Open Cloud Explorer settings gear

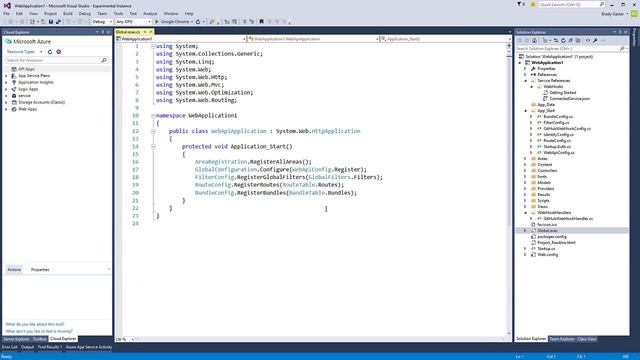[x=59, y=52]
